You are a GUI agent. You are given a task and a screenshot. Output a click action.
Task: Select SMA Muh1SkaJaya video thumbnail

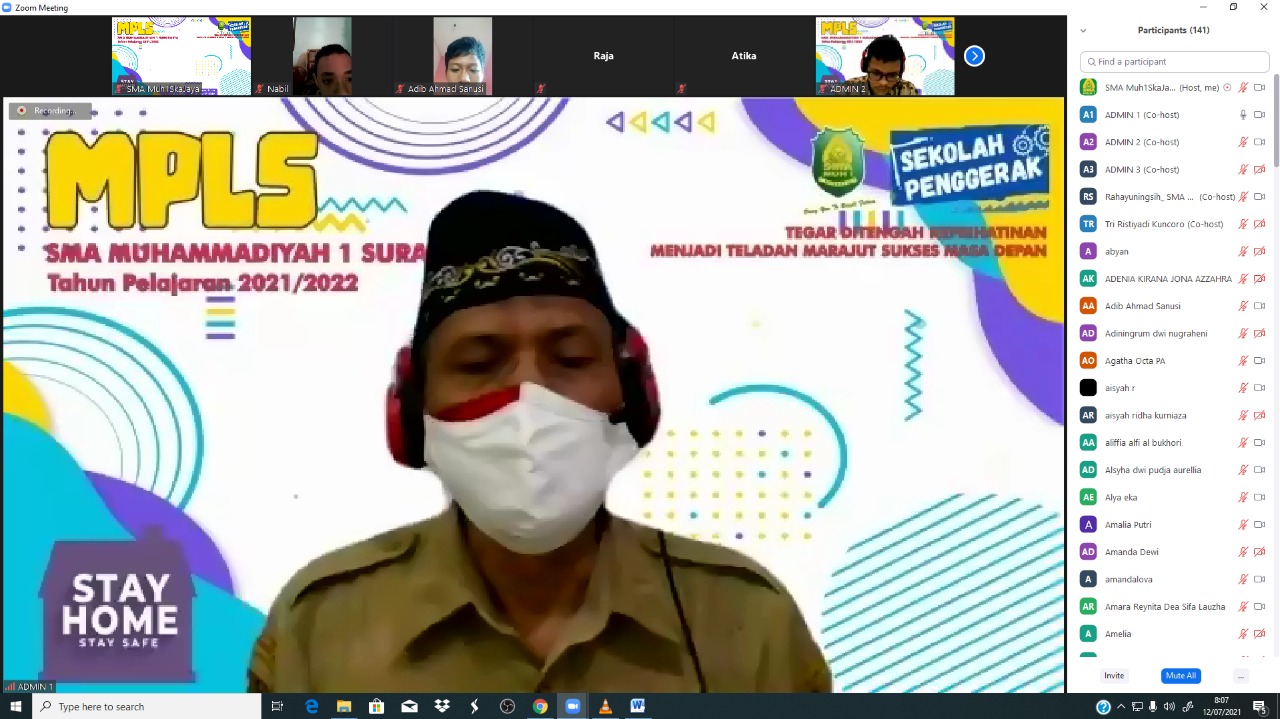tap(181, 56)
